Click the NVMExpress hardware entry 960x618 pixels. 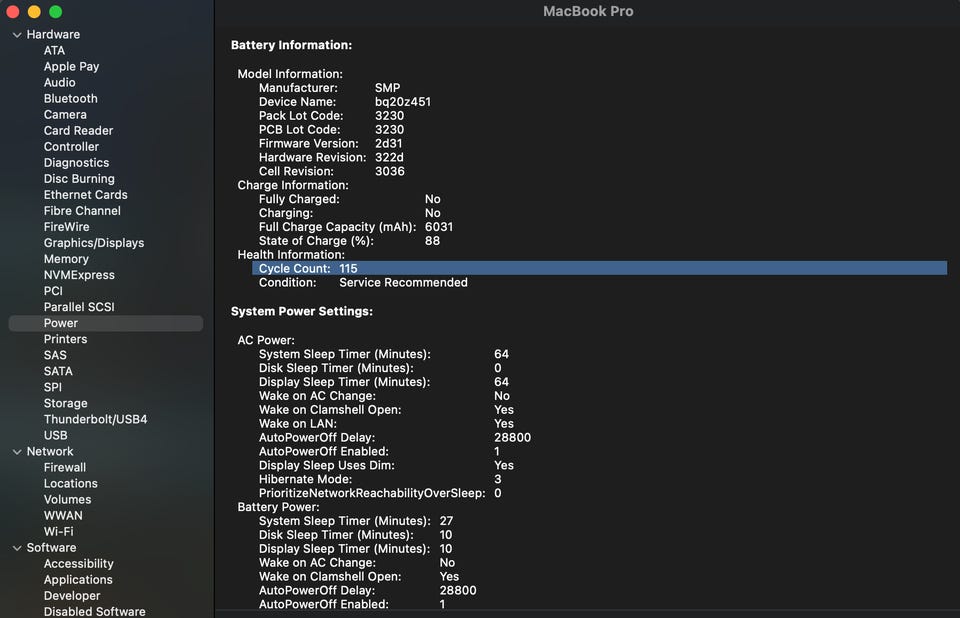[79, 275]
